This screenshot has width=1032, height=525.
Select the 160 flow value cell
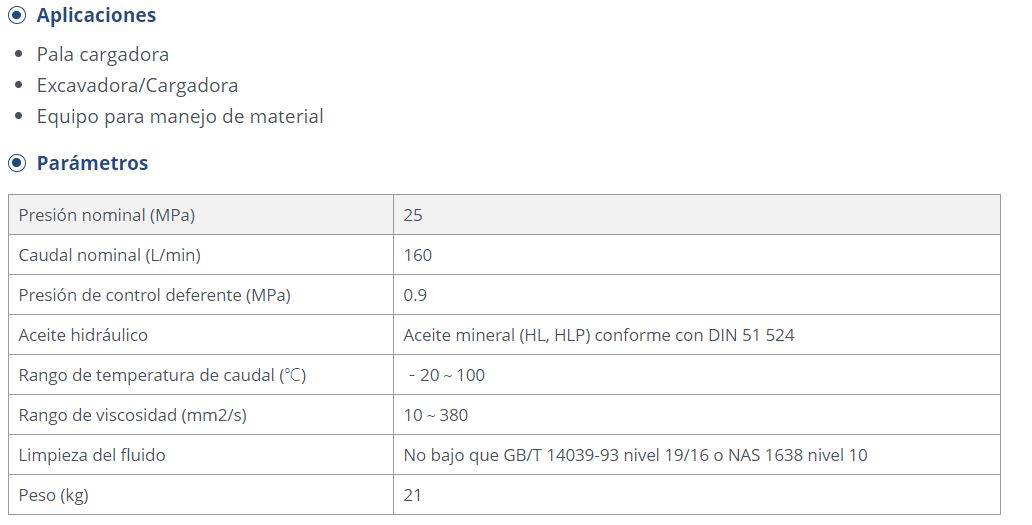(697, 255)
